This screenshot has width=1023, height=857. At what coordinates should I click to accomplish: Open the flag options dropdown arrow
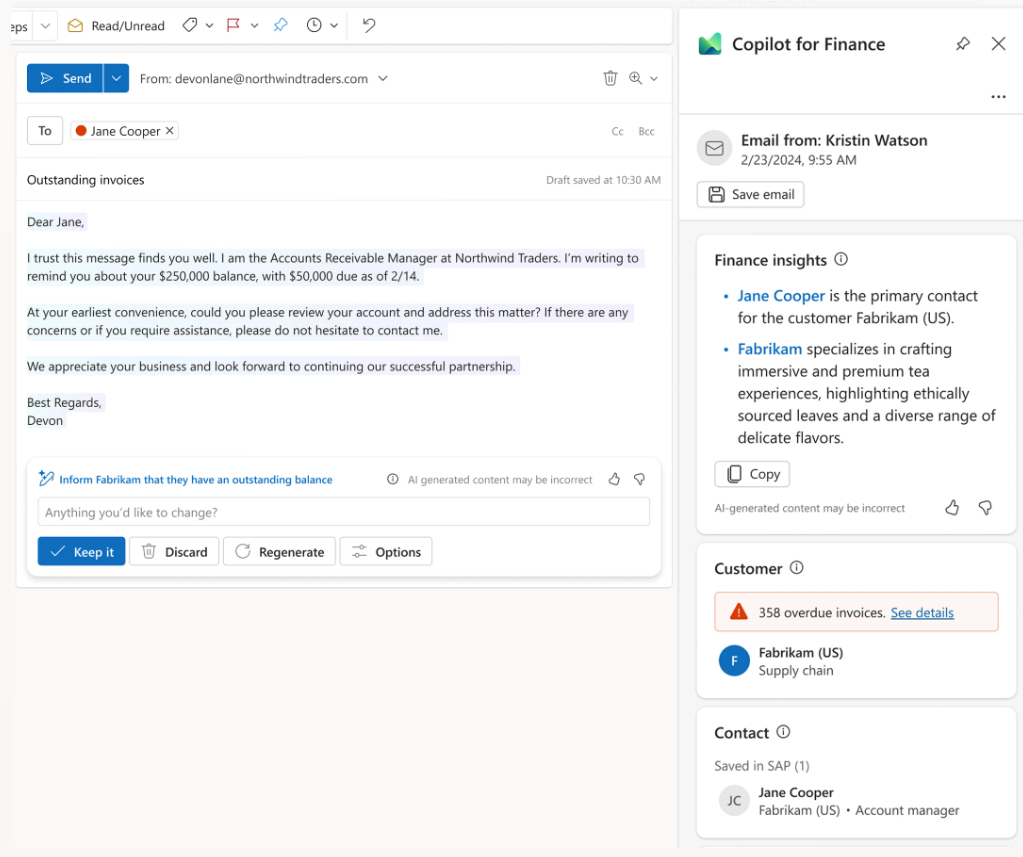click(x=254, y=25)
